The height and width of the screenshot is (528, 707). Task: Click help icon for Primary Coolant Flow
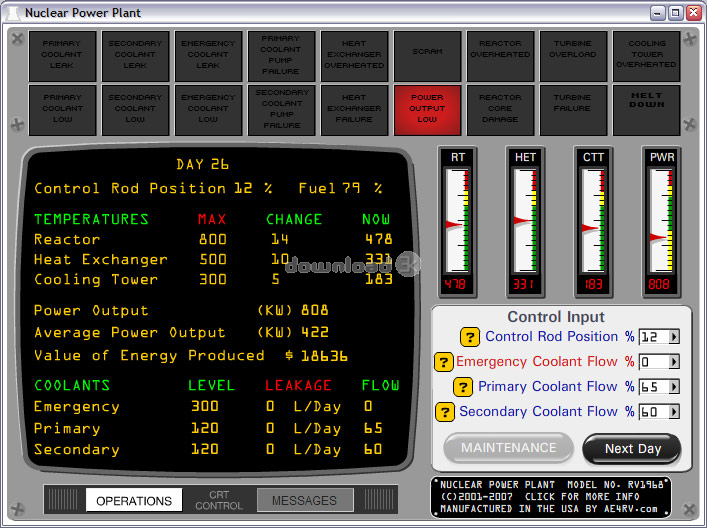(x=463, y=387)
